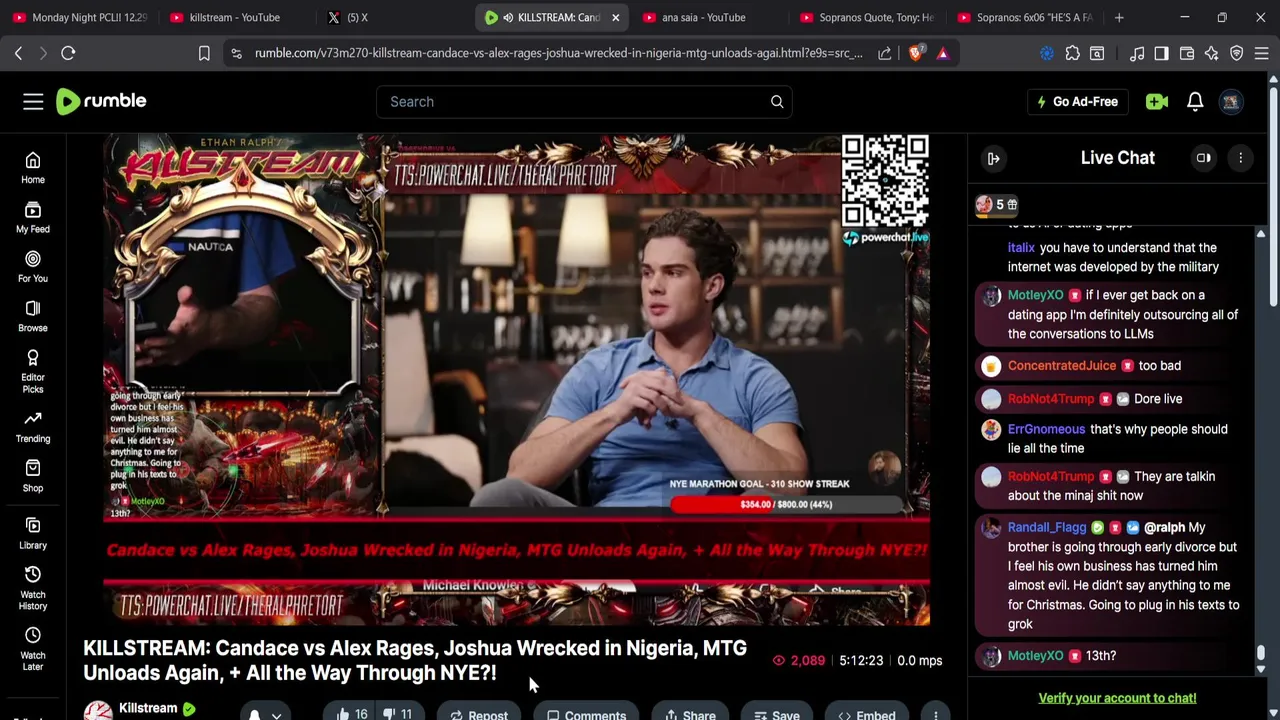
Task: Click the Randall_Flagg username in chat
Action: pyautogui.click(x=1047, y=527)
